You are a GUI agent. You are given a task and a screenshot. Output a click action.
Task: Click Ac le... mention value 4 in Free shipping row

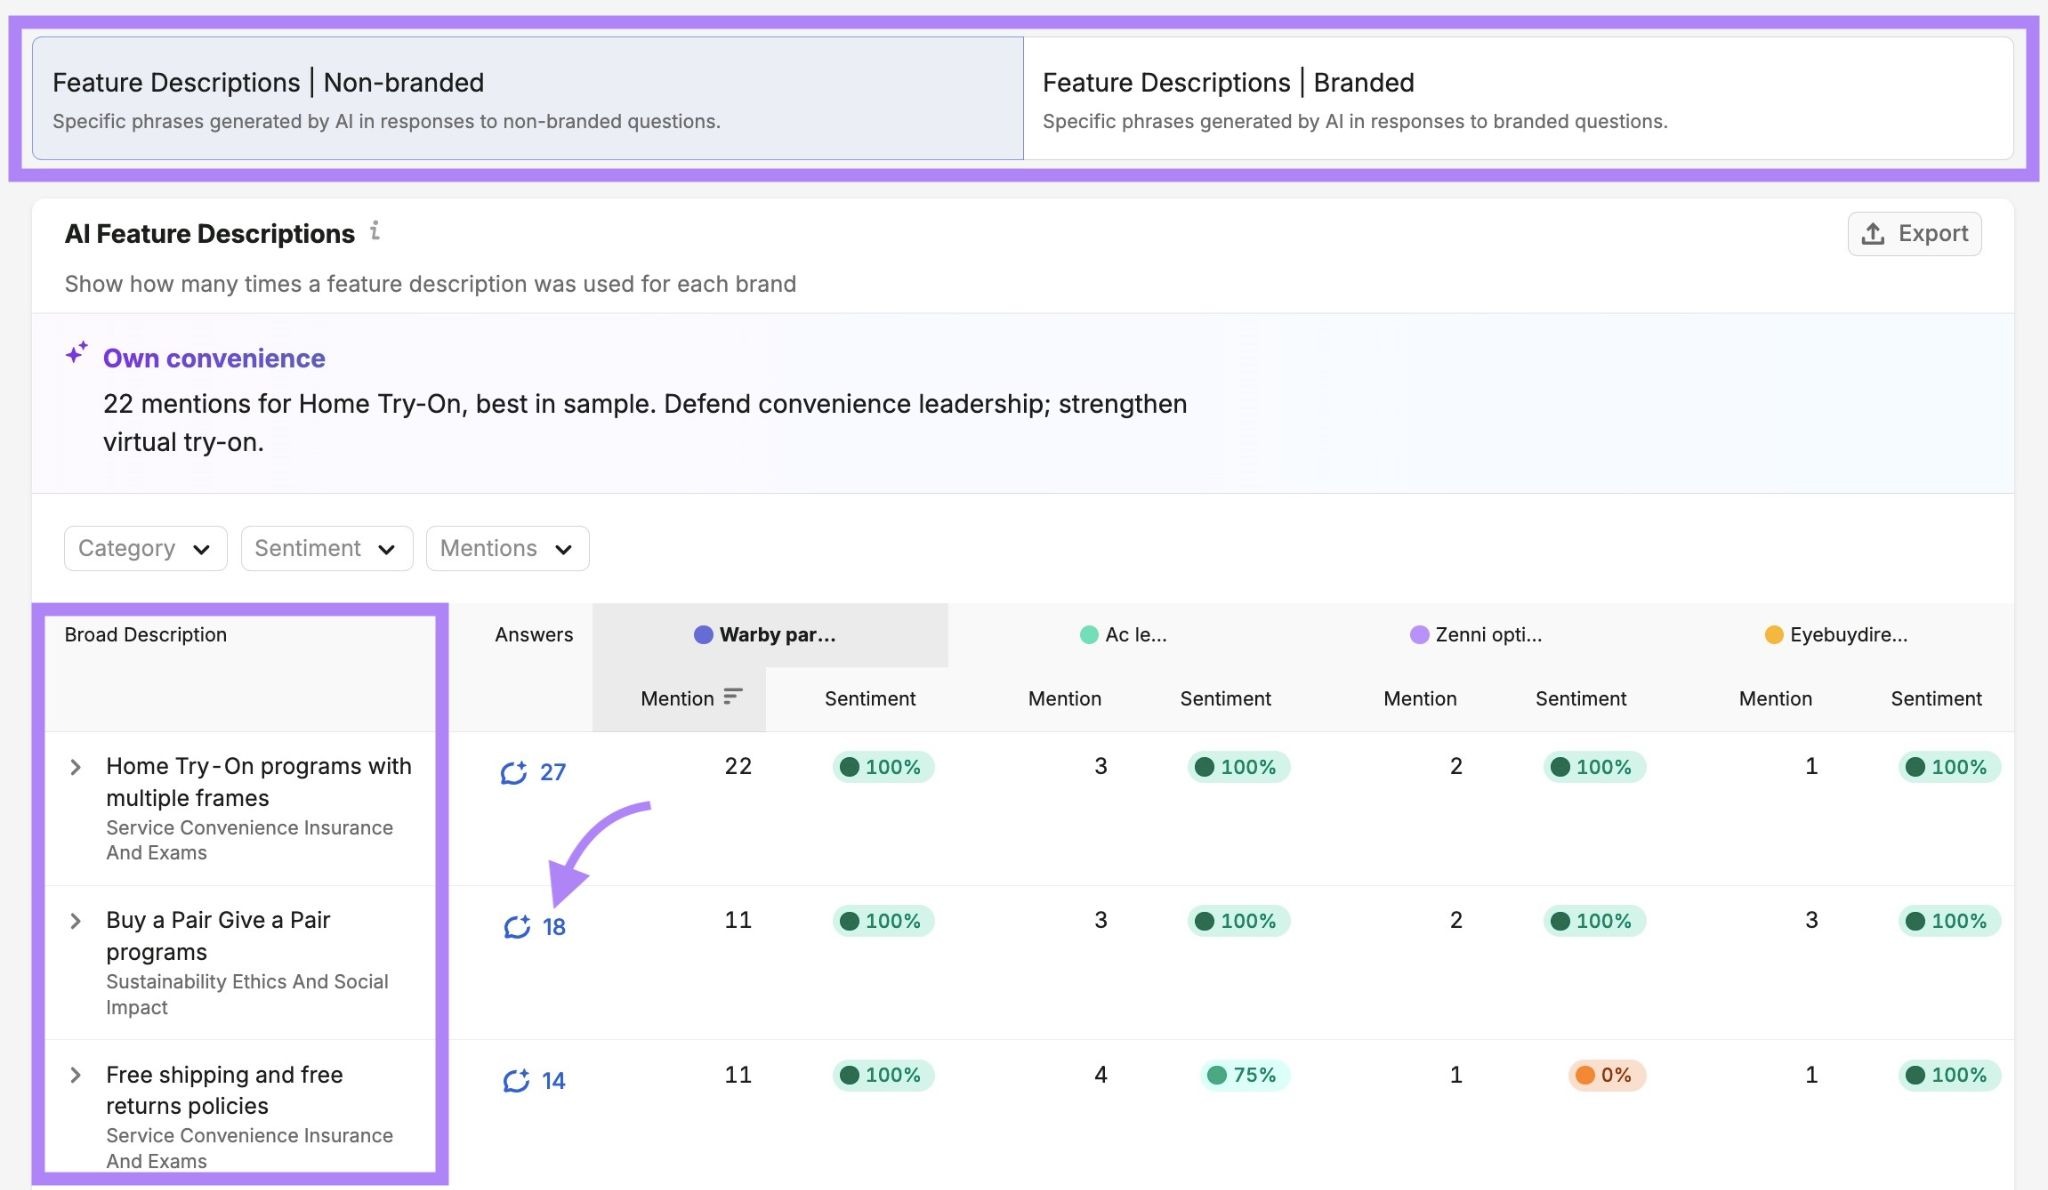1101,1075
